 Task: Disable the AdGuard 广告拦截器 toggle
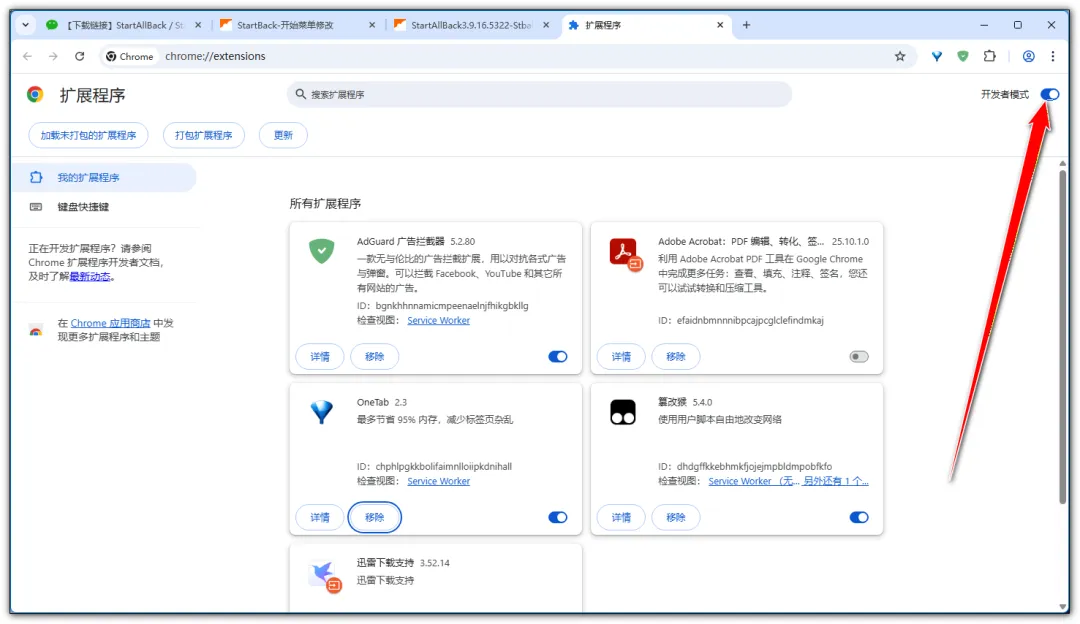click(x=558, y=357)
